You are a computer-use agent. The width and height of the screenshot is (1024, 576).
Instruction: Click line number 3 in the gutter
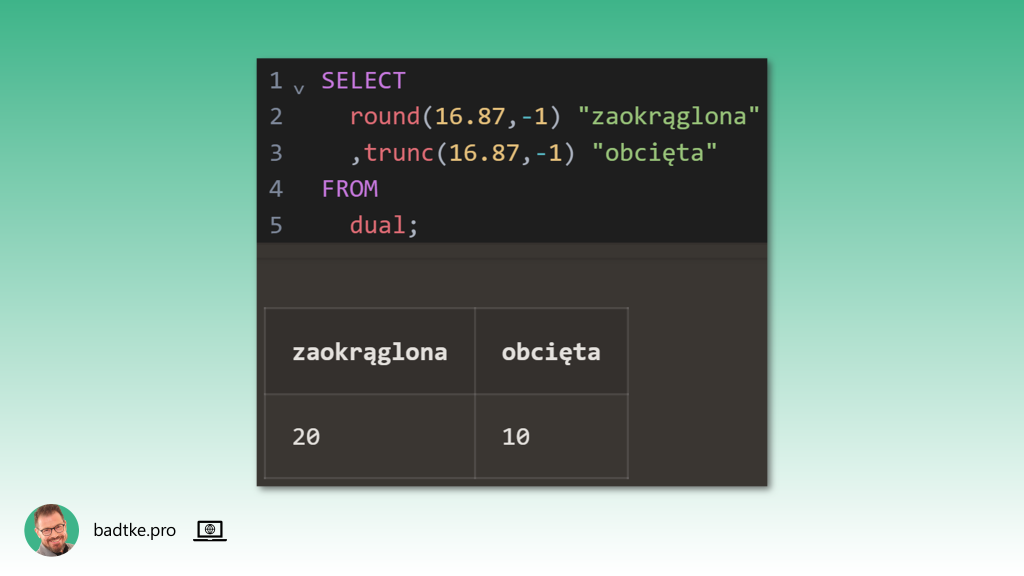coord(276,153)
